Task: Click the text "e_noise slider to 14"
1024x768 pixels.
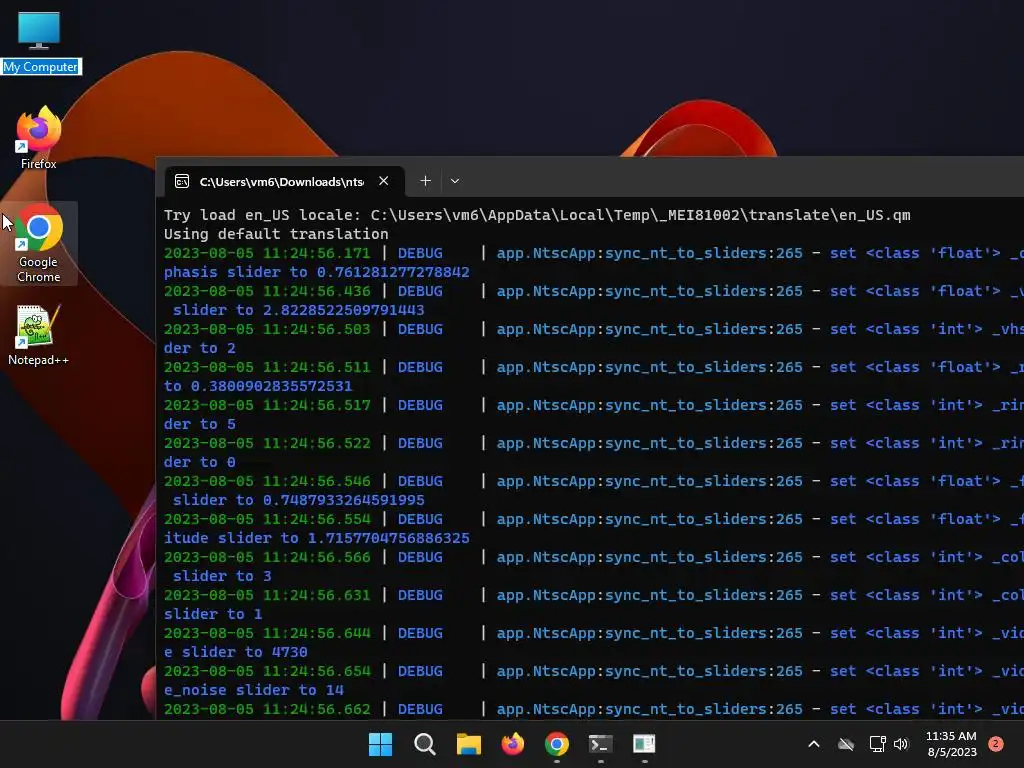Action: pos(253,690)
